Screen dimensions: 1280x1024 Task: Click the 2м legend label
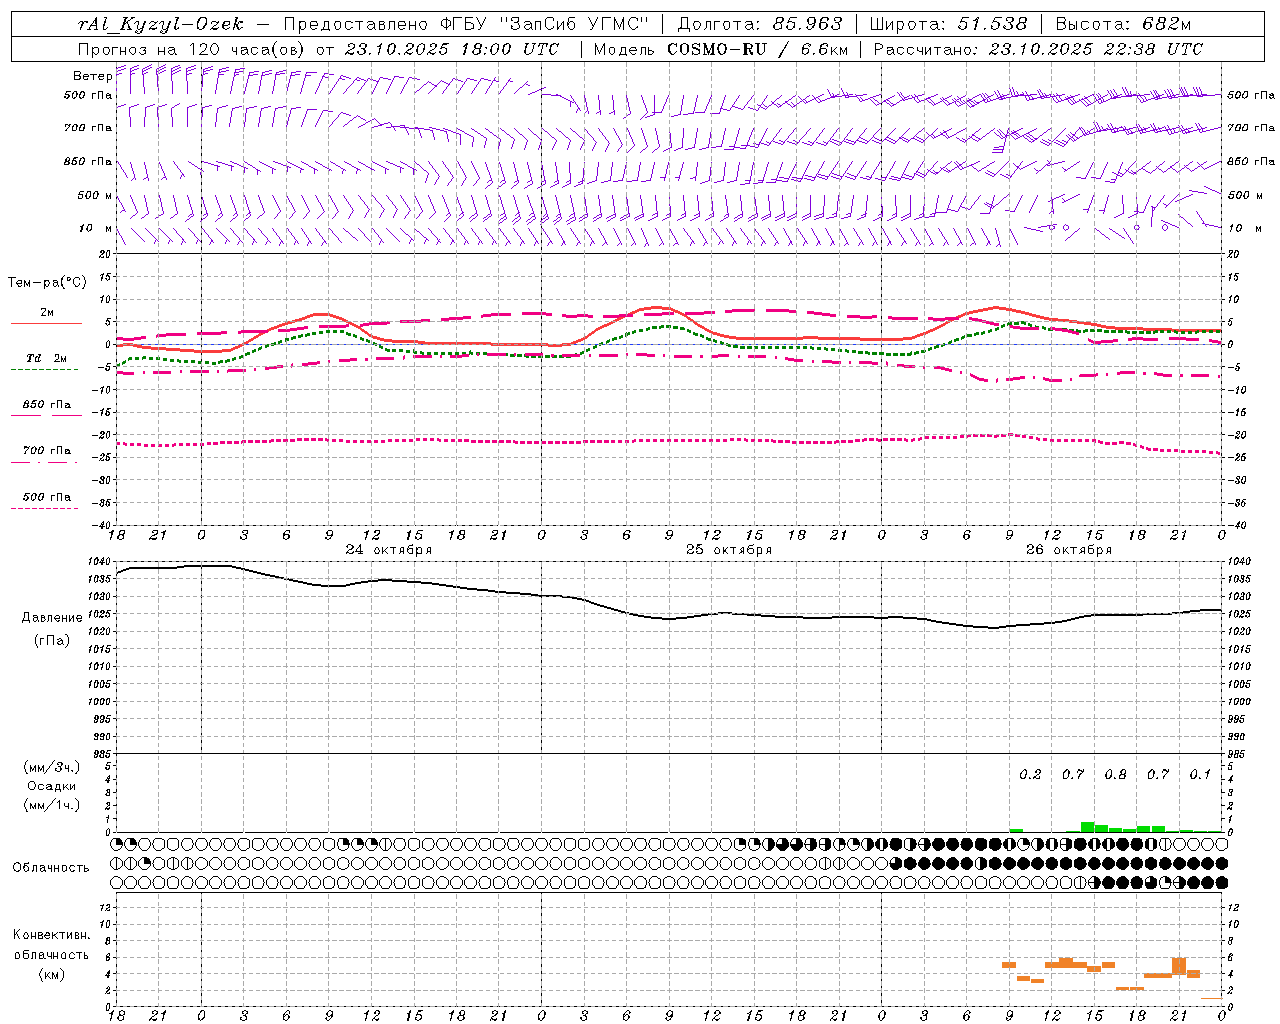[47, 313]
